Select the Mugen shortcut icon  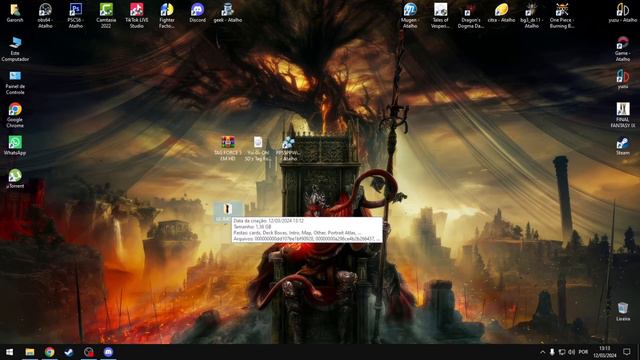(410, 16)
